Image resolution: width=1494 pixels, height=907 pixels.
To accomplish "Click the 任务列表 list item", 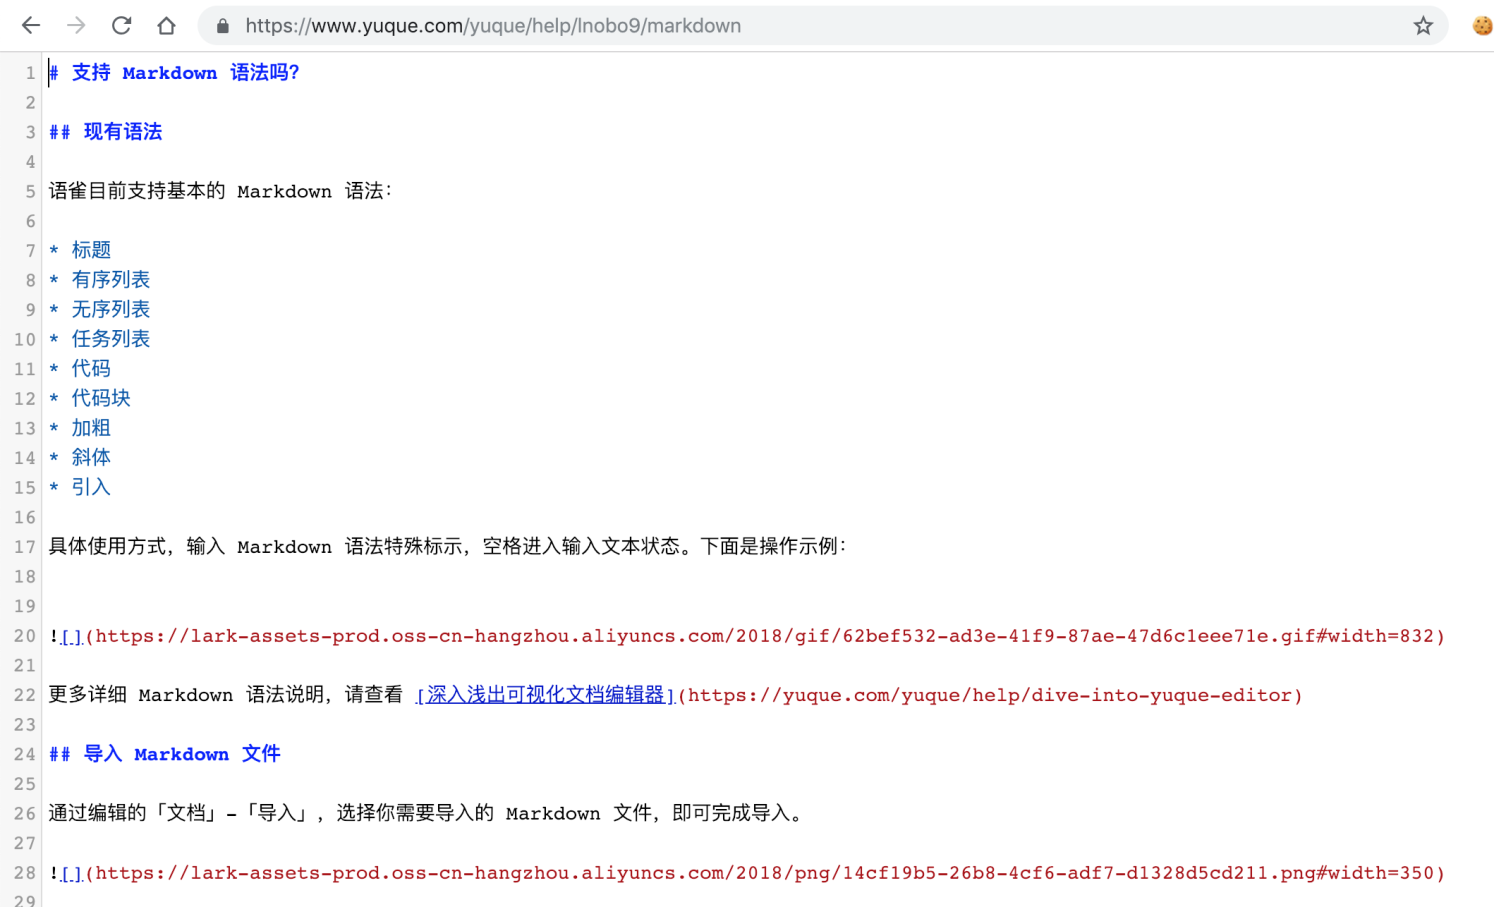I will (x=110, y=339).
